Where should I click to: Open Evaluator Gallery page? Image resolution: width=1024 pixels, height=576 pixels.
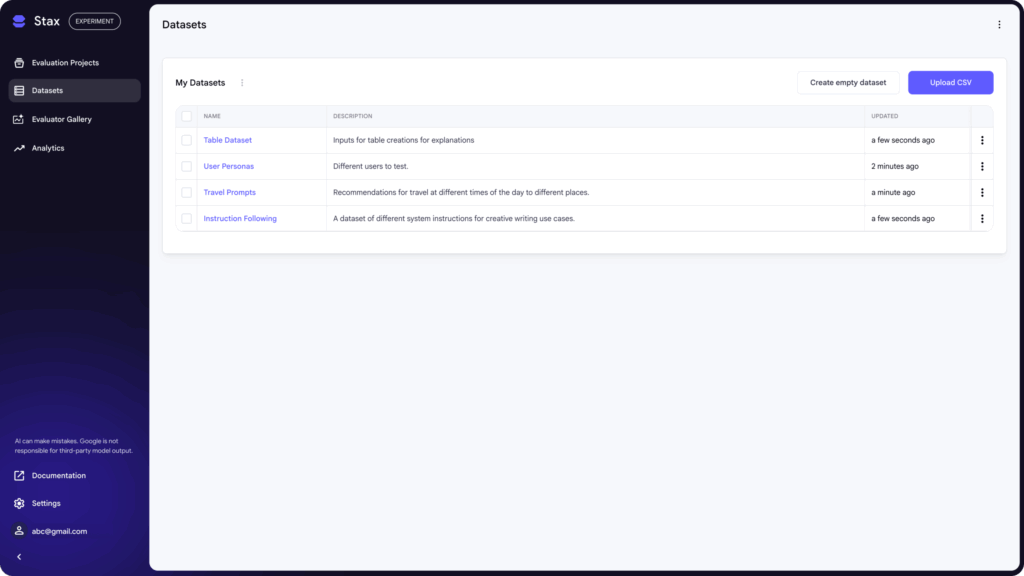(74, 120)
